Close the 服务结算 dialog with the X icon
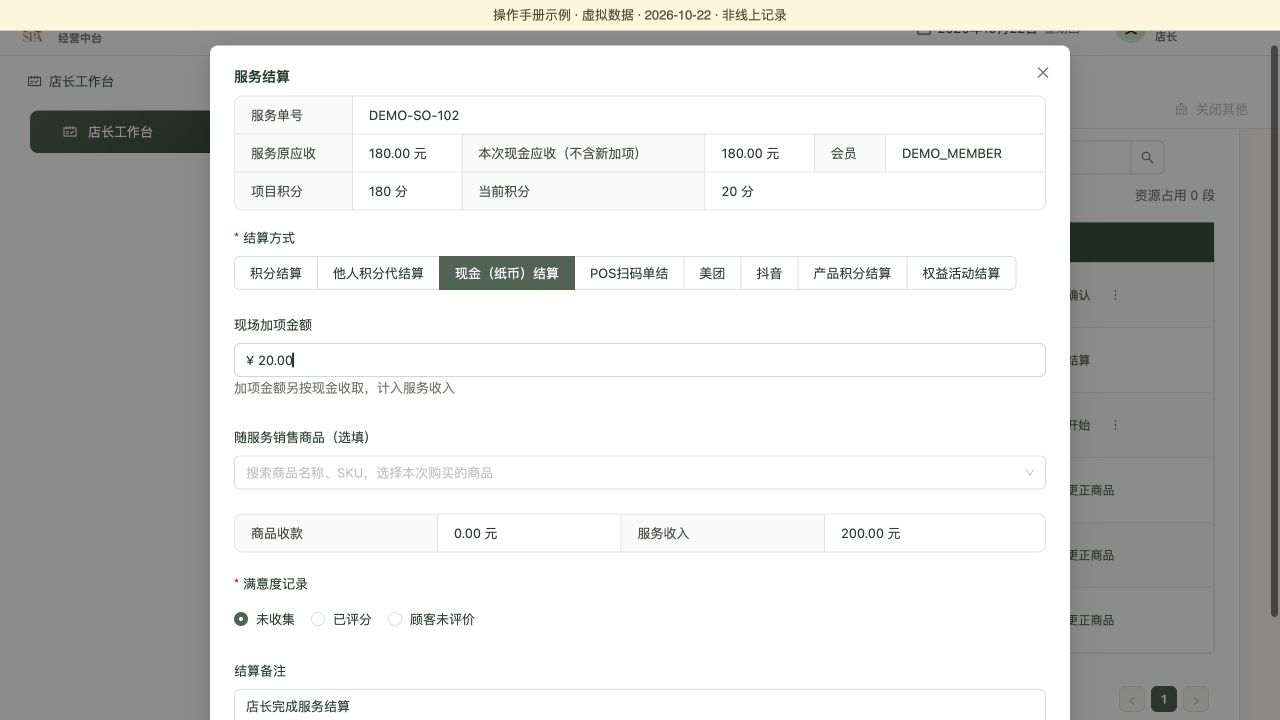The height and width of the screenshot is (720, 1280). pyautogui.click(x=1043, y=72)
